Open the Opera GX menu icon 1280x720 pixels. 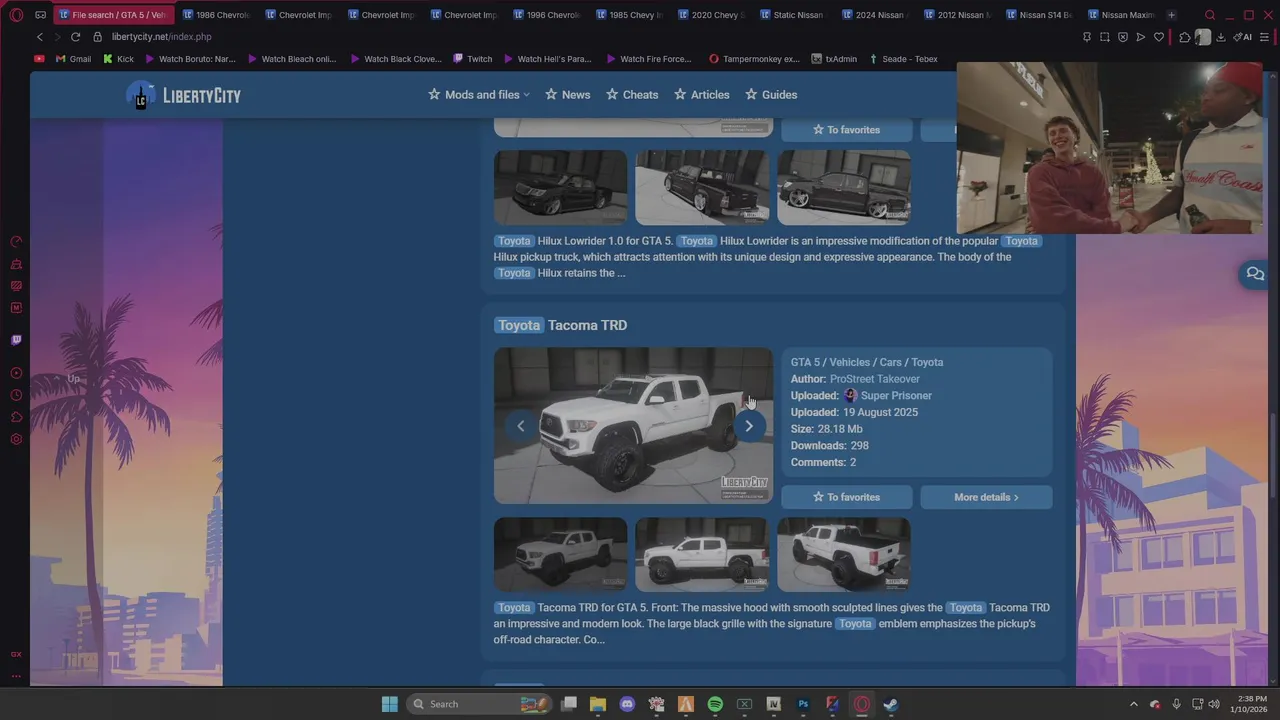coord(16,15)
